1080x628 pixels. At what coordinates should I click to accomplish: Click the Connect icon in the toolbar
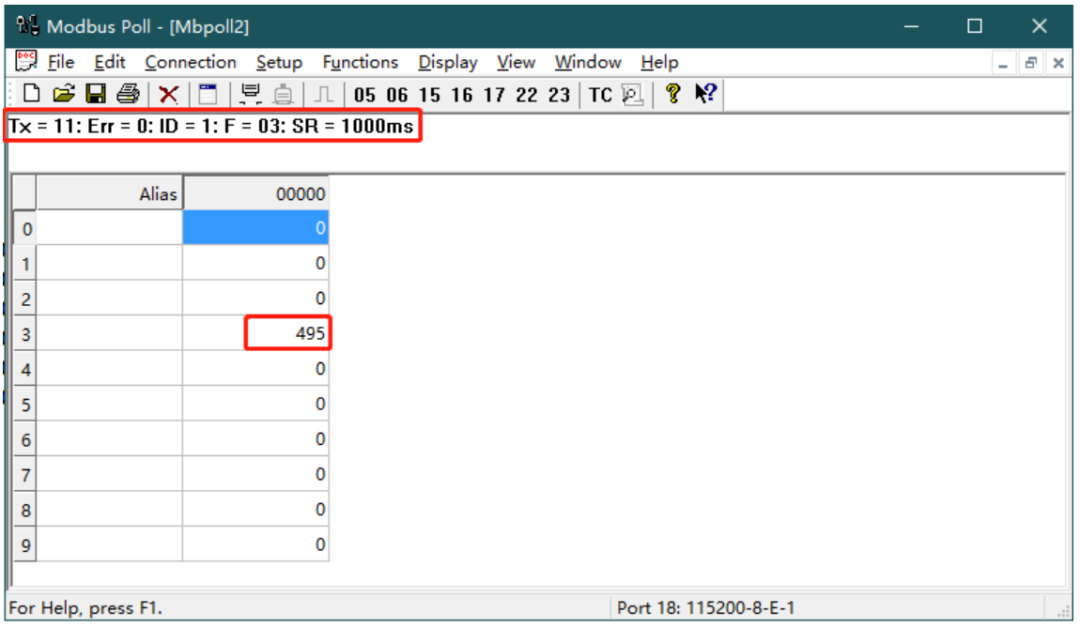(250, 94)
